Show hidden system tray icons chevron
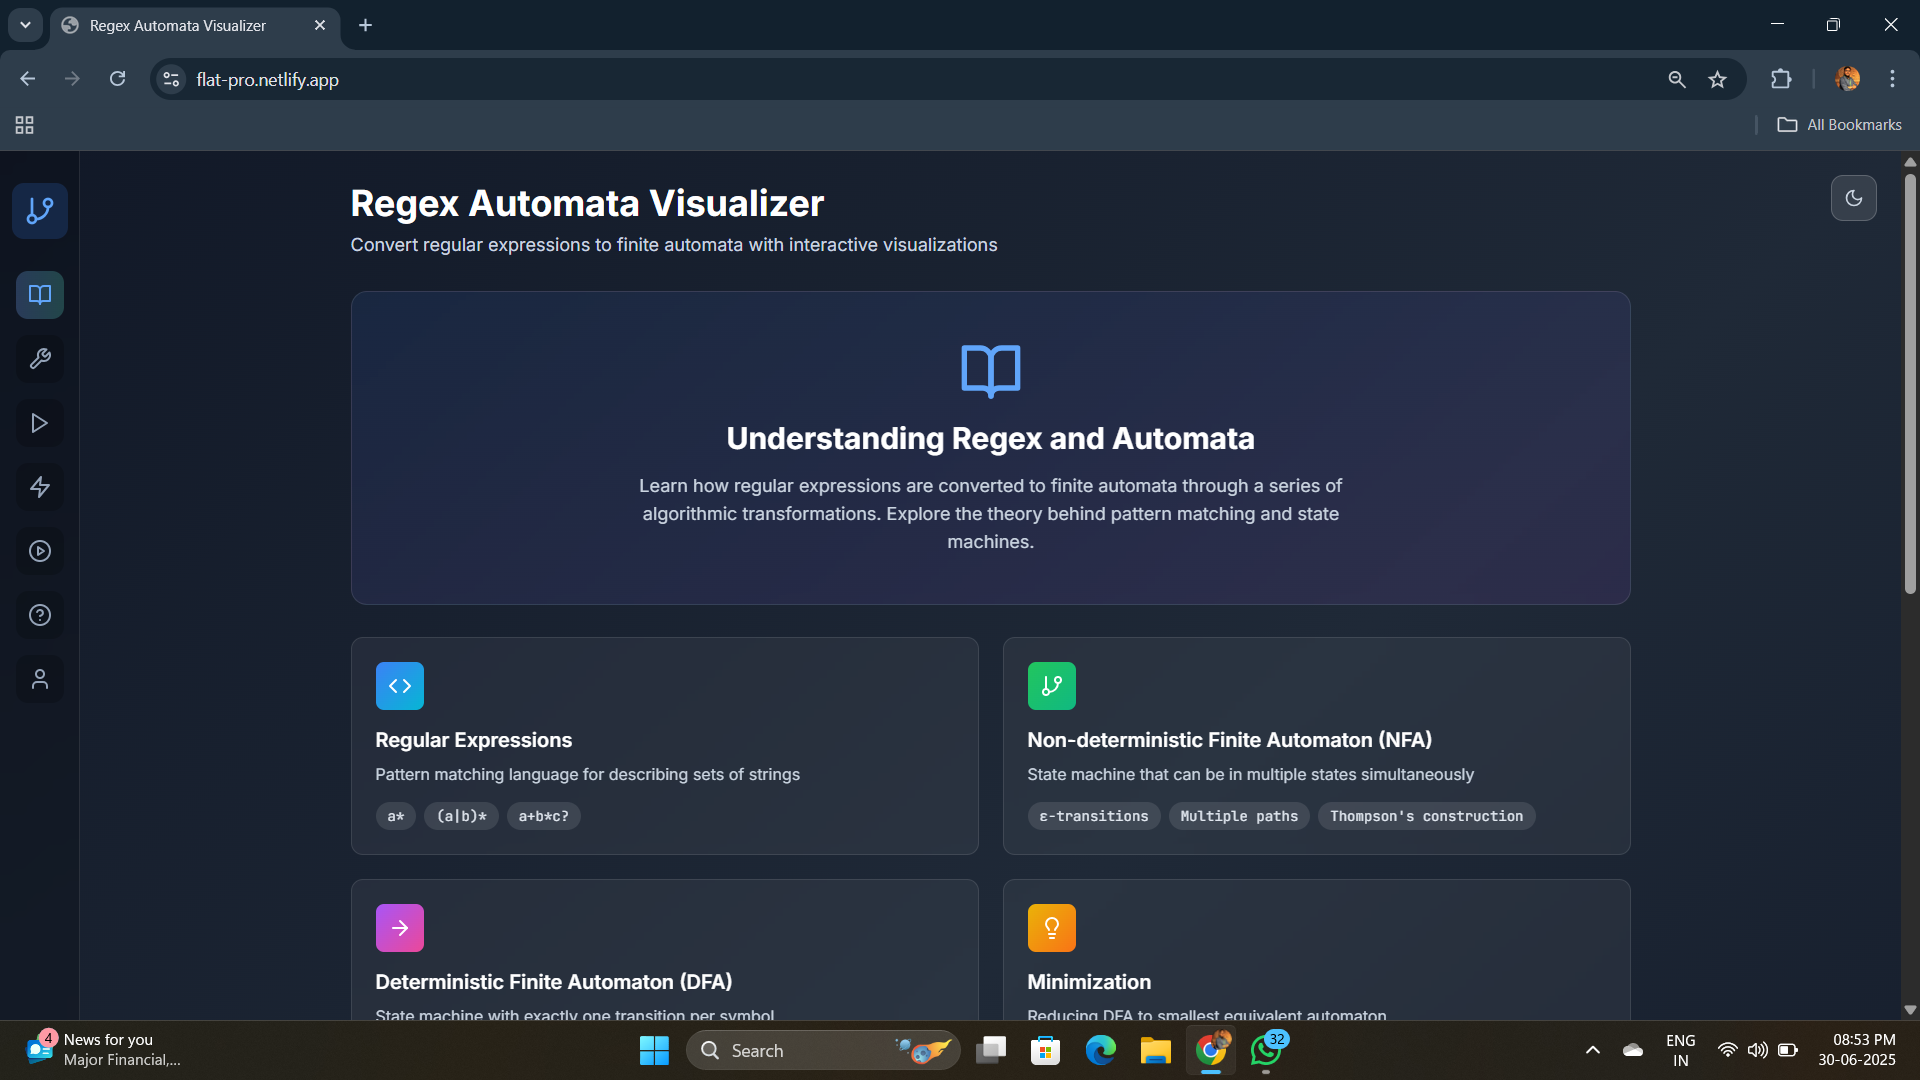 point(1593,1050)
